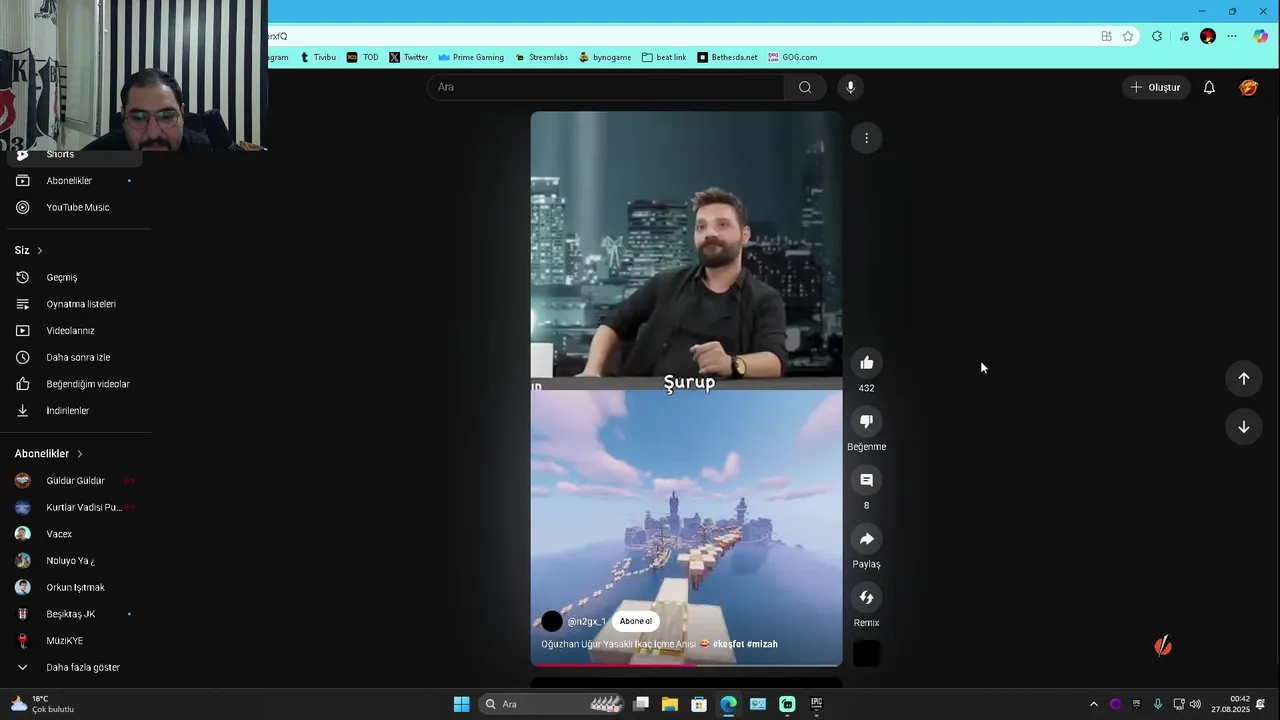Open the Copilot icon in the browser

[1258, 36]
